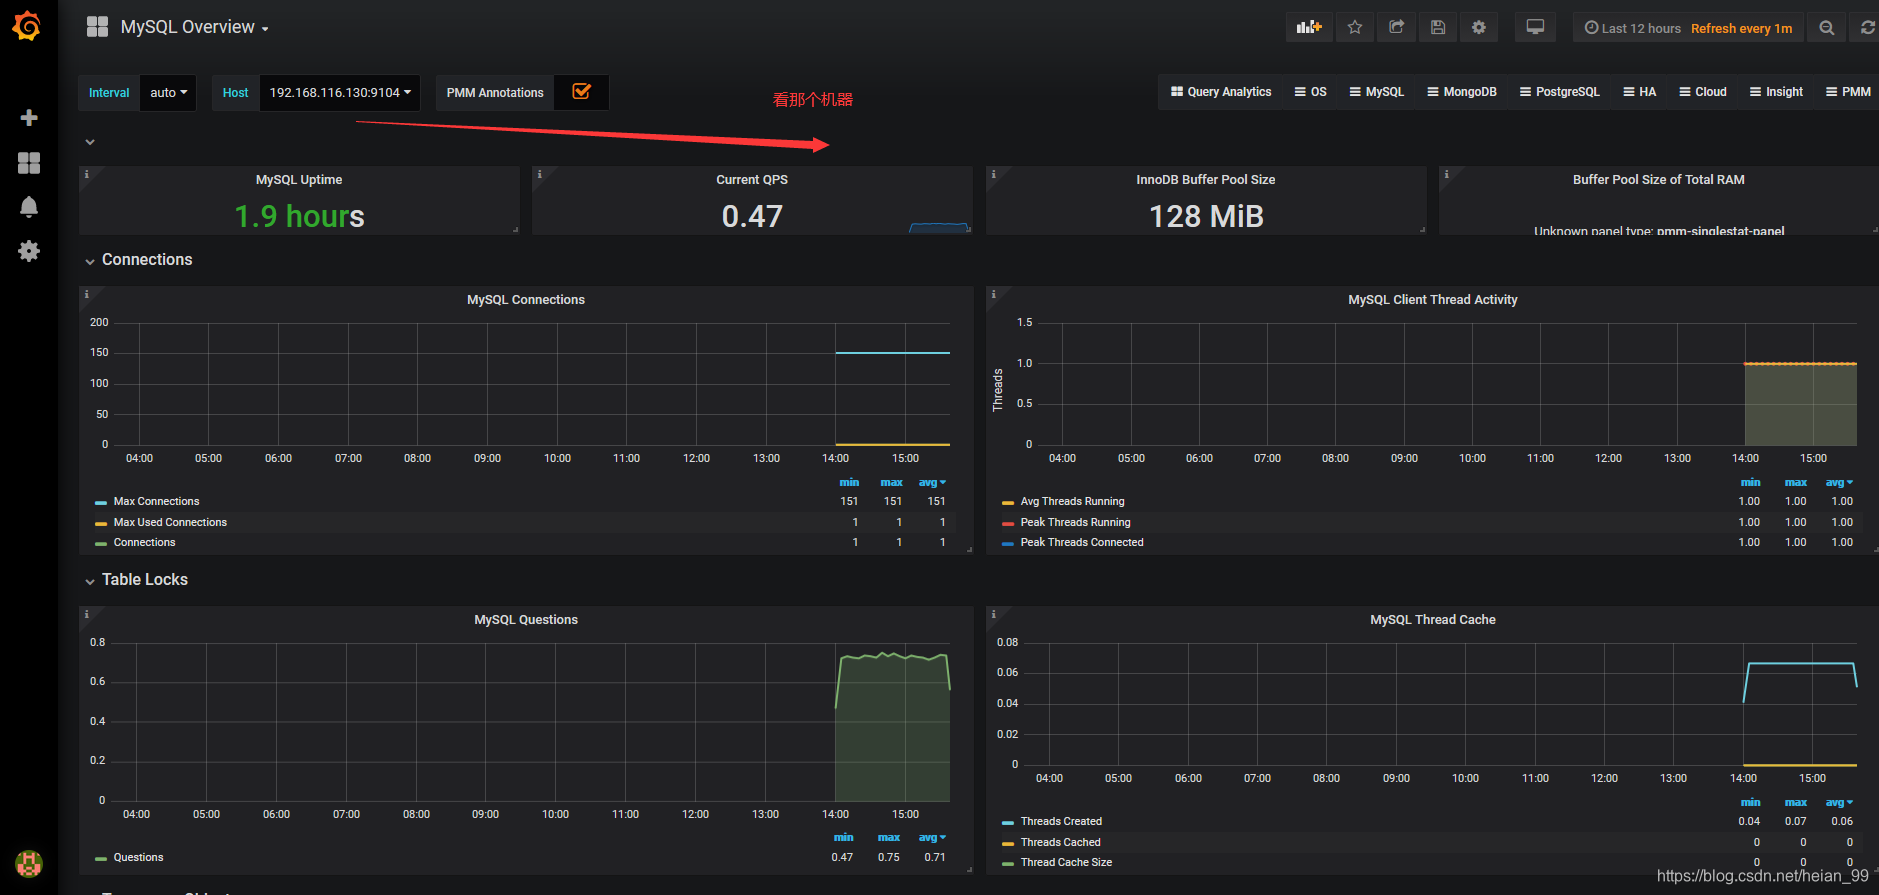This screenshot has width=1879, height=895.
Task: Sort MySQL Questions legend by max
Action: (x=889, y=837)
